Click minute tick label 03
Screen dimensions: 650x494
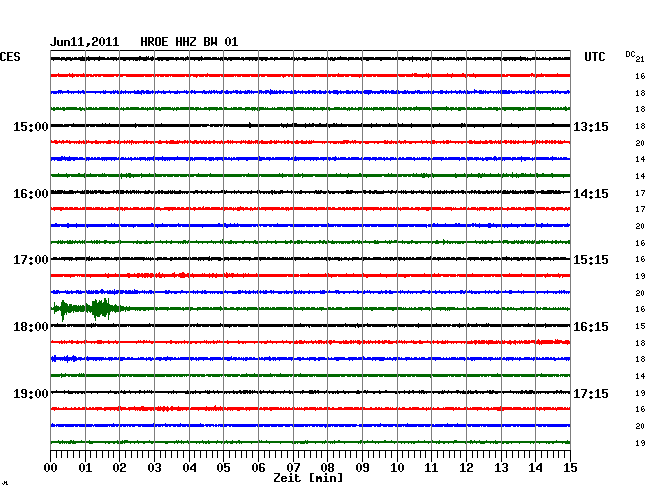154,467
